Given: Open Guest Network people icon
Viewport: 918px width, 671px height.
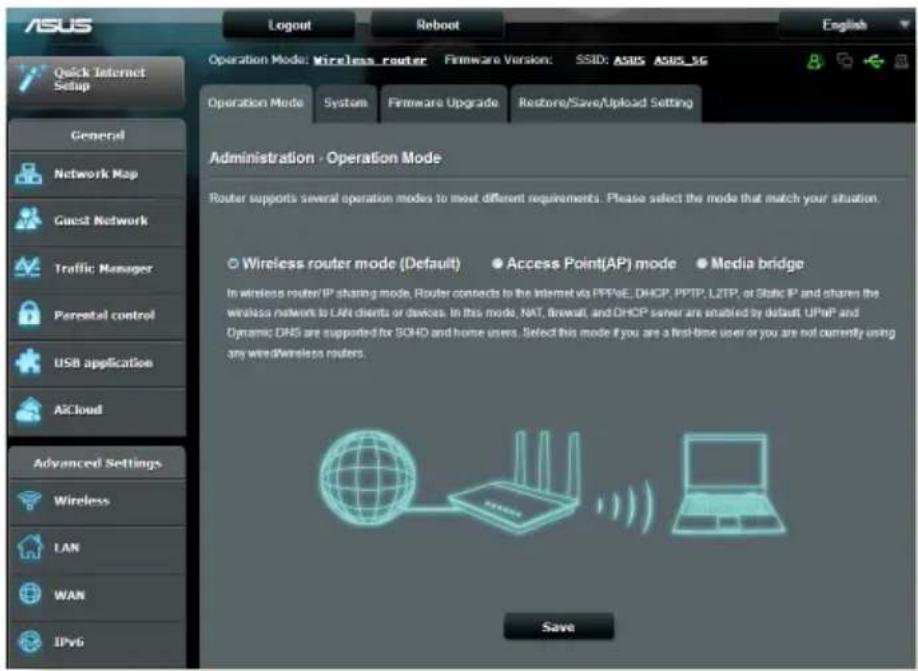Looking at the screenshot, I should tap(28, 220).
